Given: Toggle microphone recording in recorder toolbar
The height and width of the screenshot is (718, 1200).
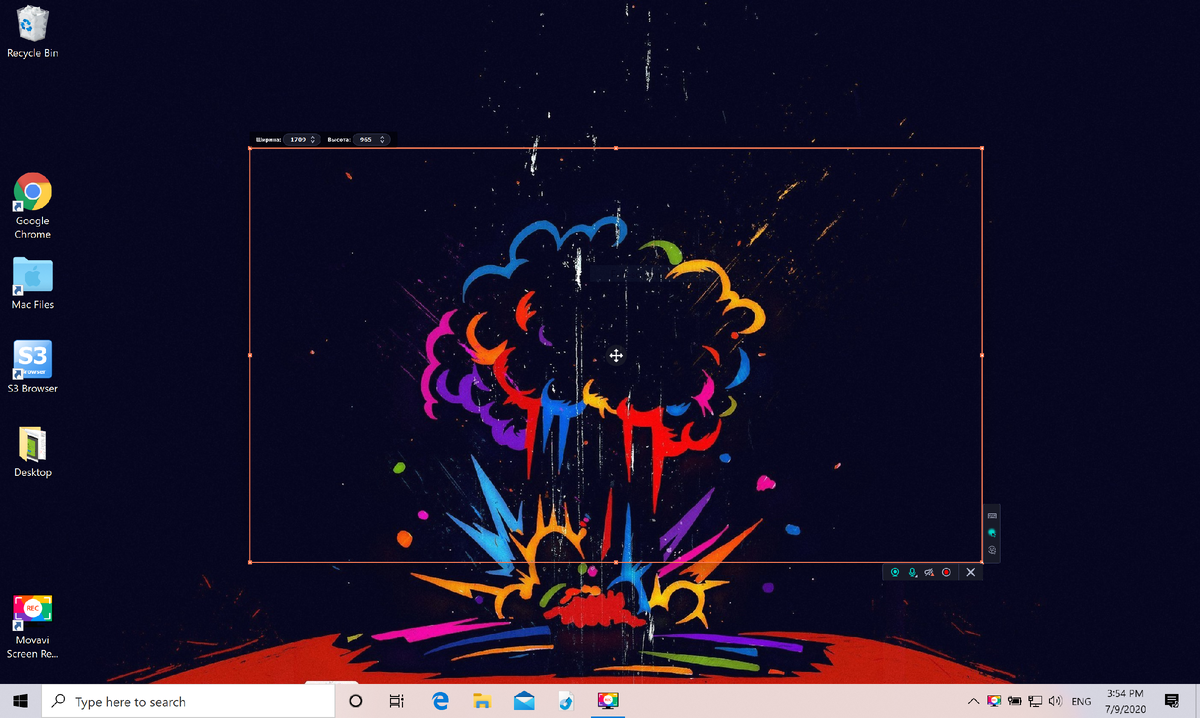Looking at the screenshot, I should coord(912,572).
